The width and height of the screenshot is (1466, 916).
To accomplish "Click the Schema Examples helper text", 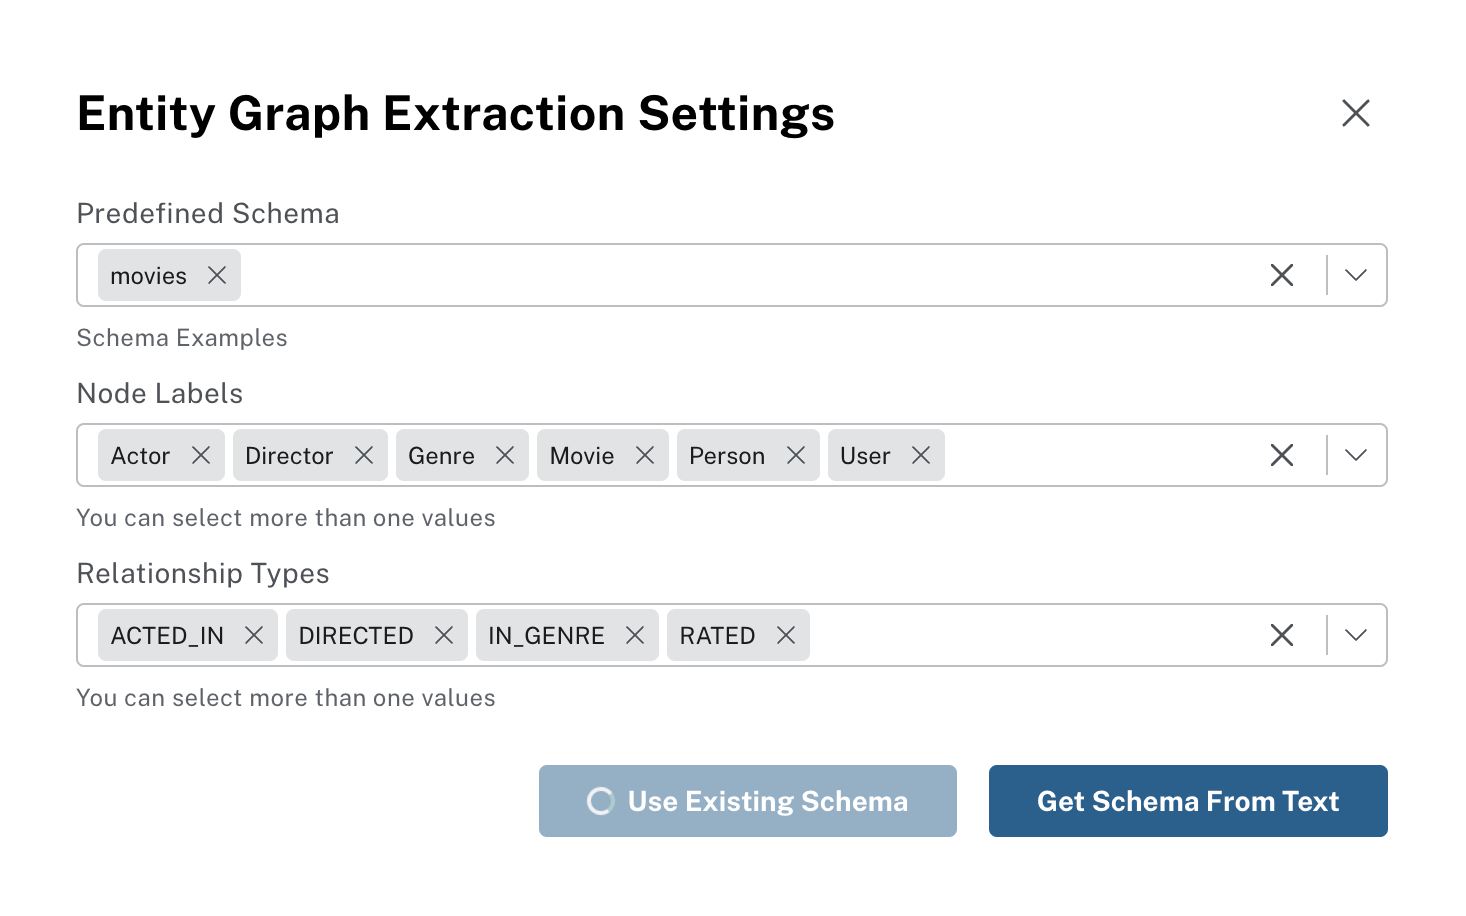I will pos(182,338).
